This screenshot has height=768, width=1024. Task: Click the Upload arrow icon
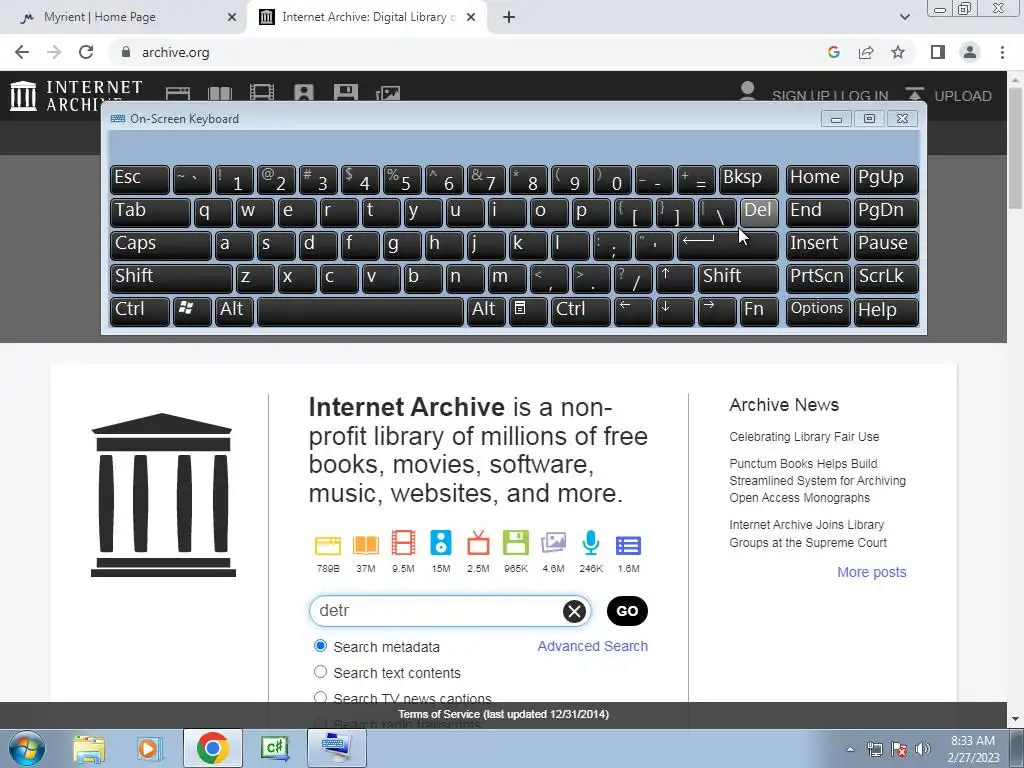(914, 94)
